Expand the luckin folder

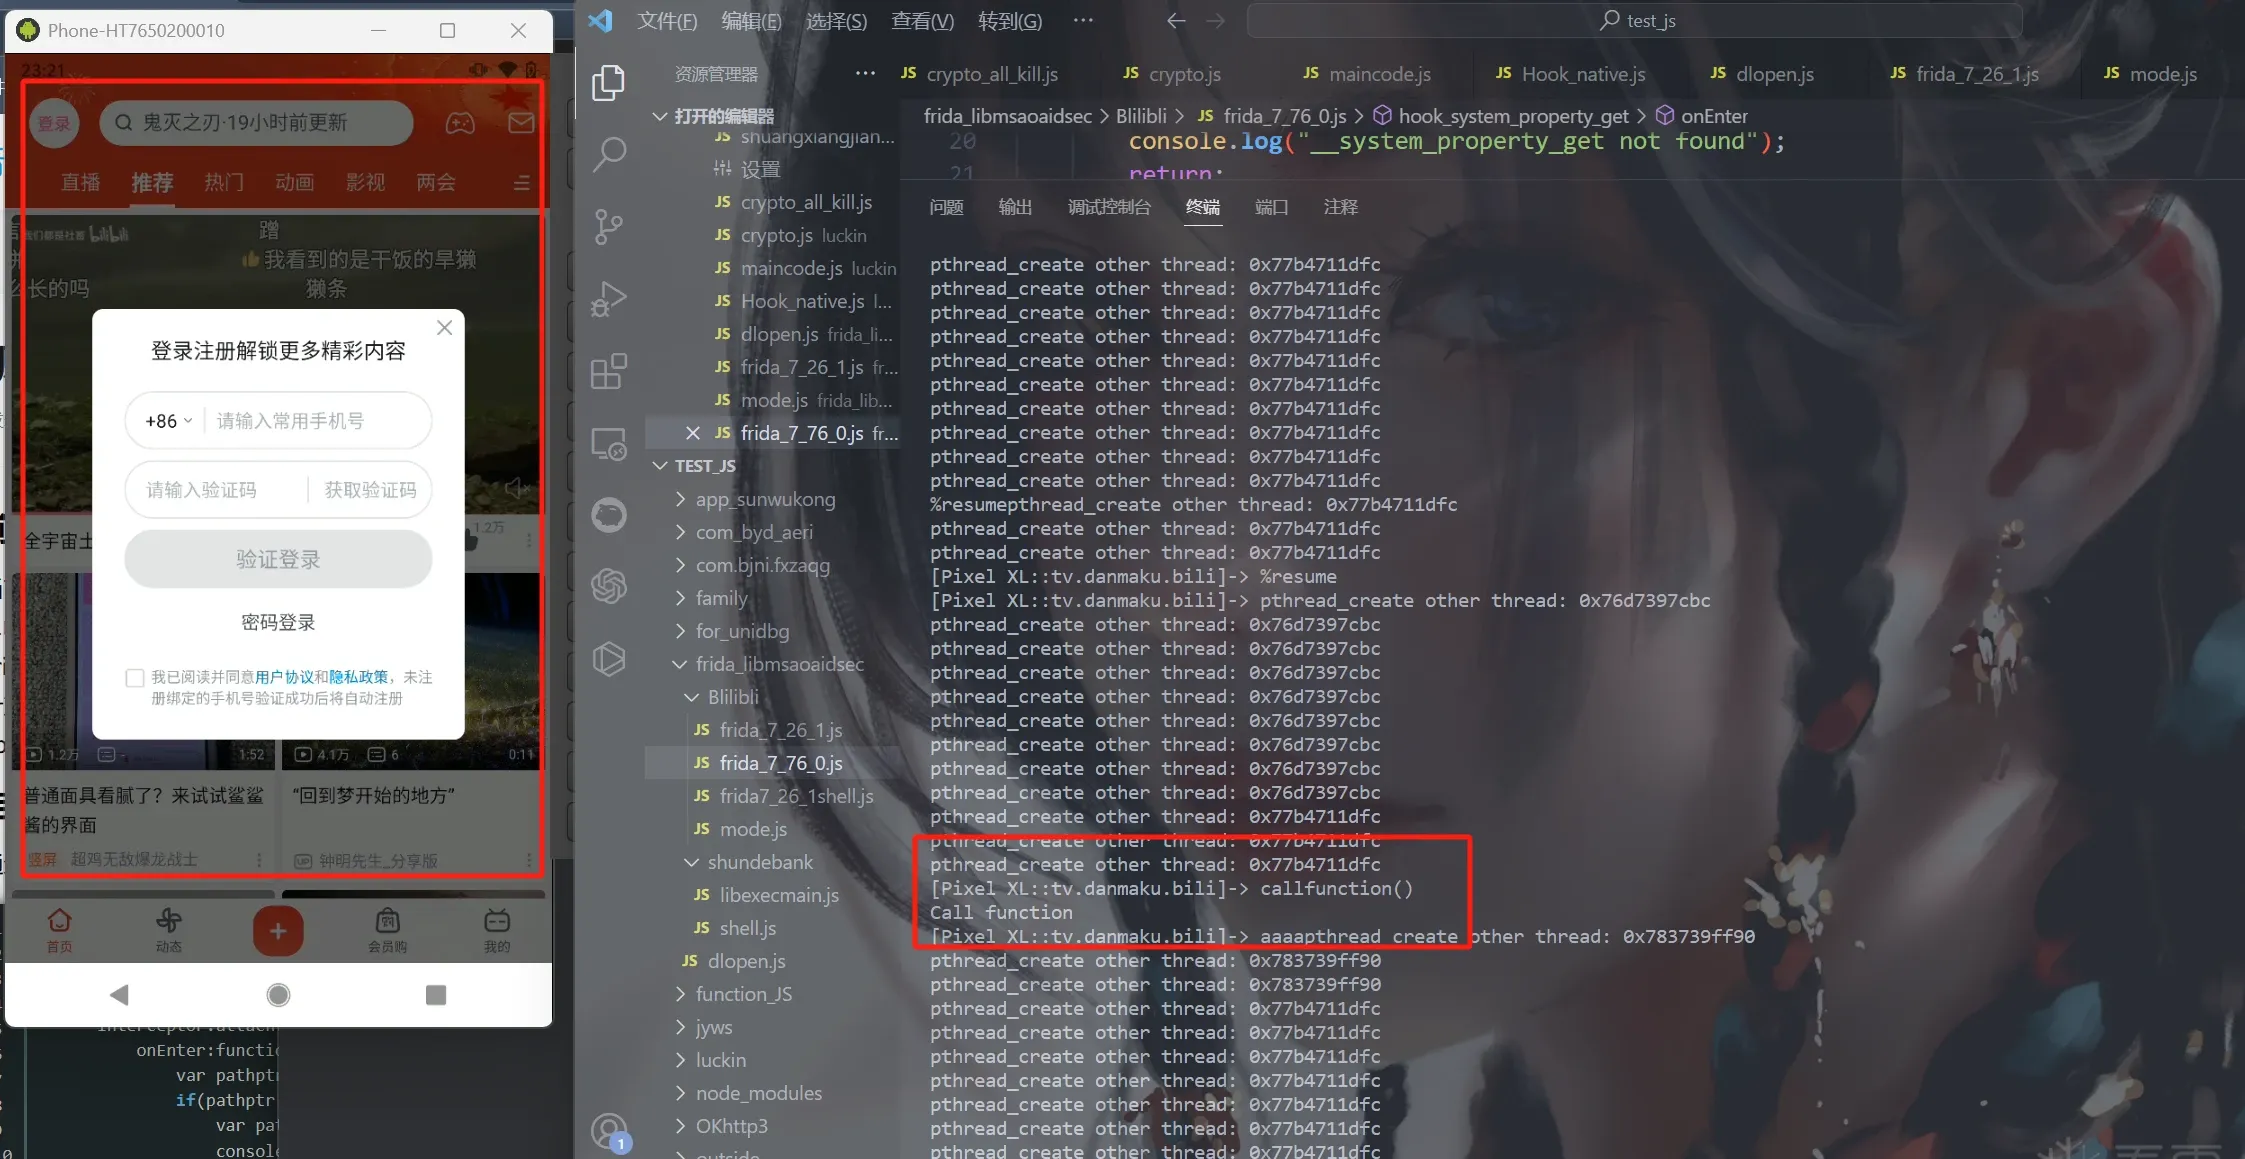pyautogui.click(x=681, y=1060)
